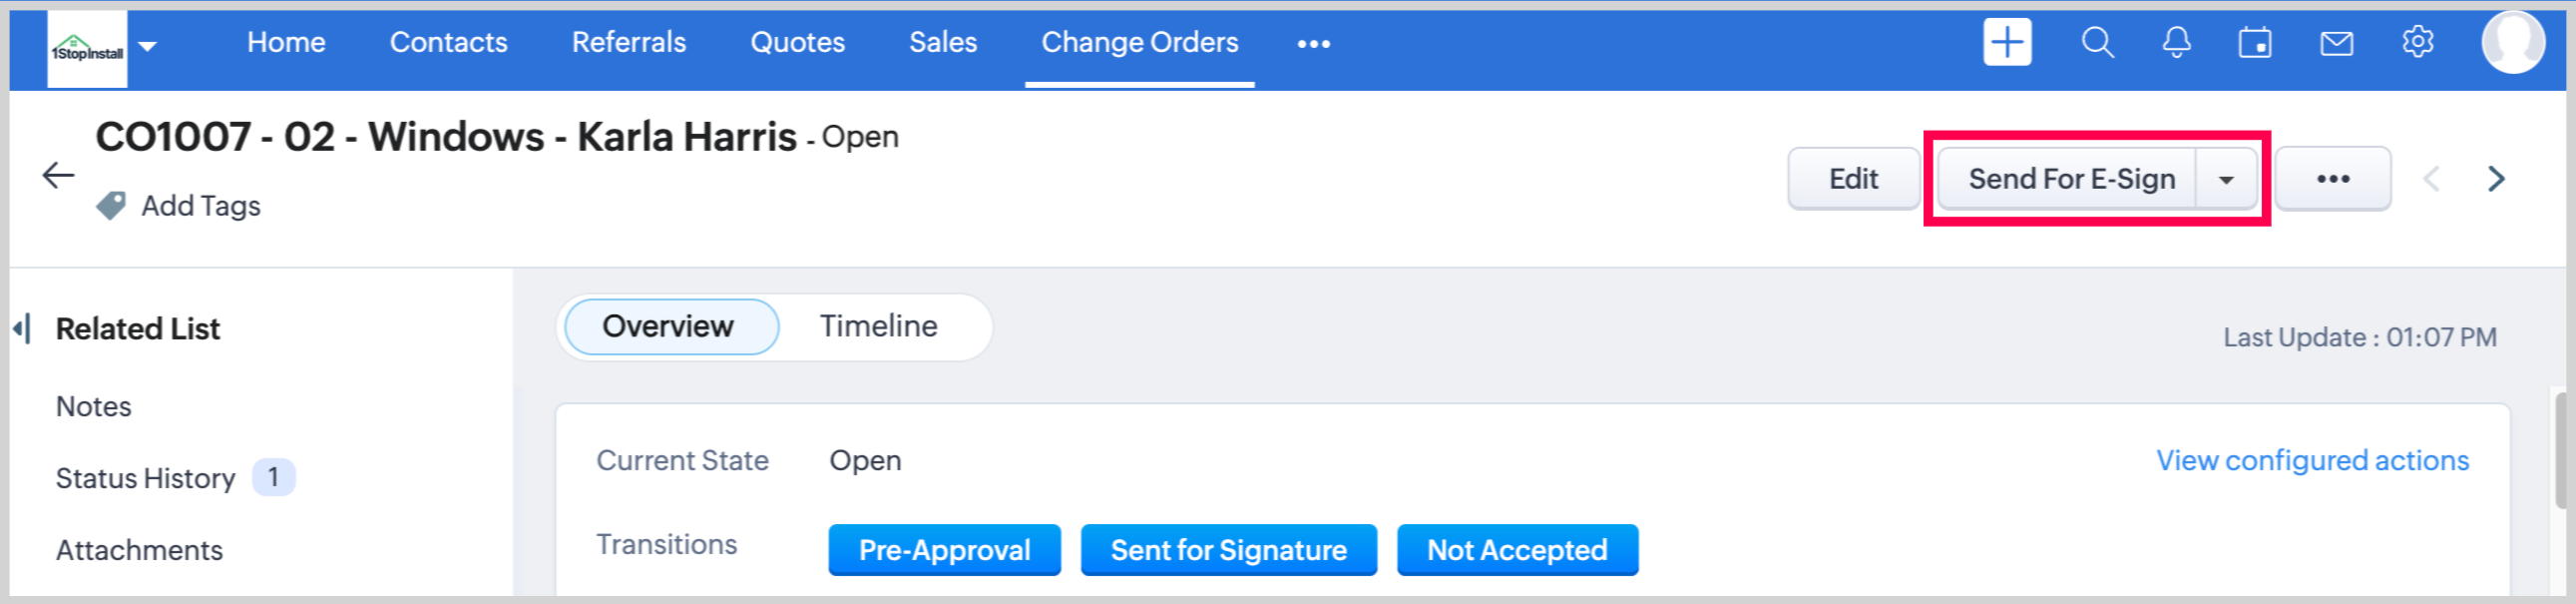The image size is (2576, 604).
Task: Apply the Pre-Approval transition
Action: 943,550
